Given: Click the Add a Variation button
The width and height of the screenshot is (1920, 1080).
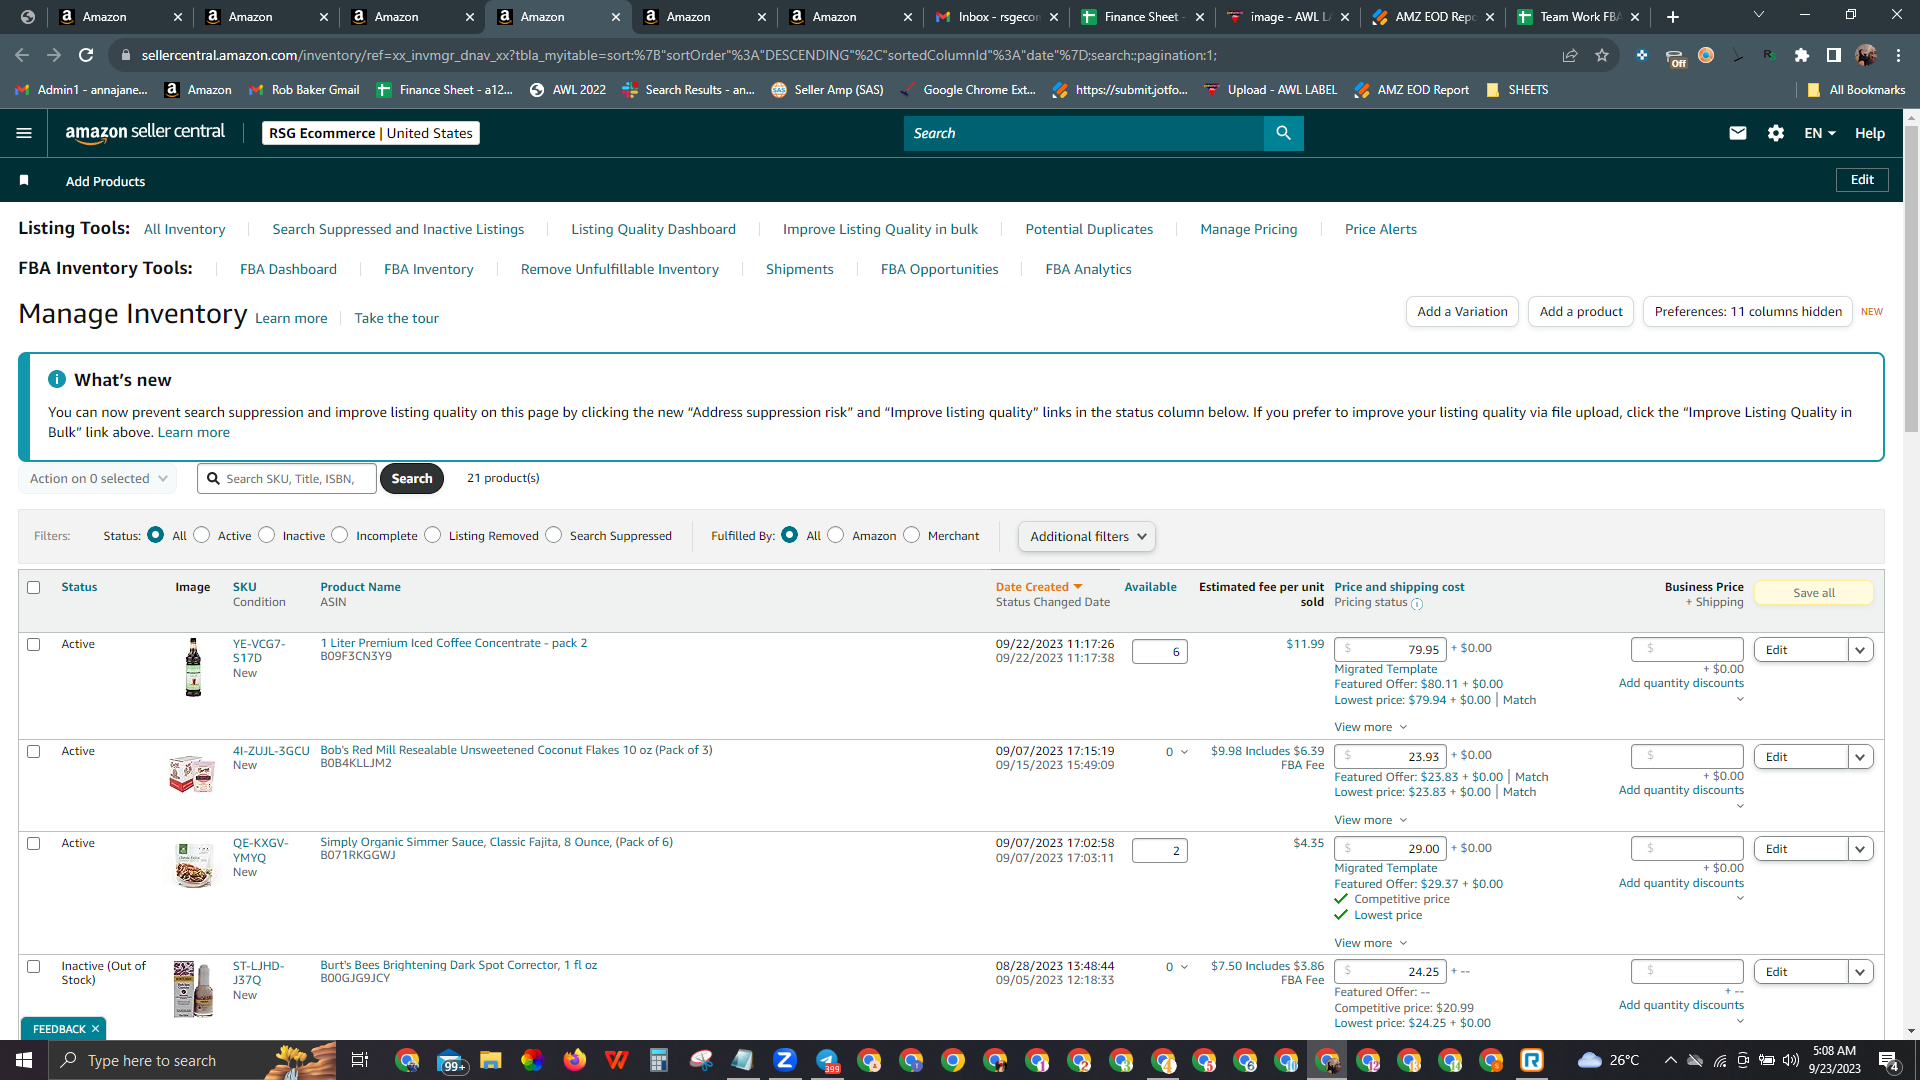Looking at the screenshot, I should pyautogui.click(x=1462, y=312).
